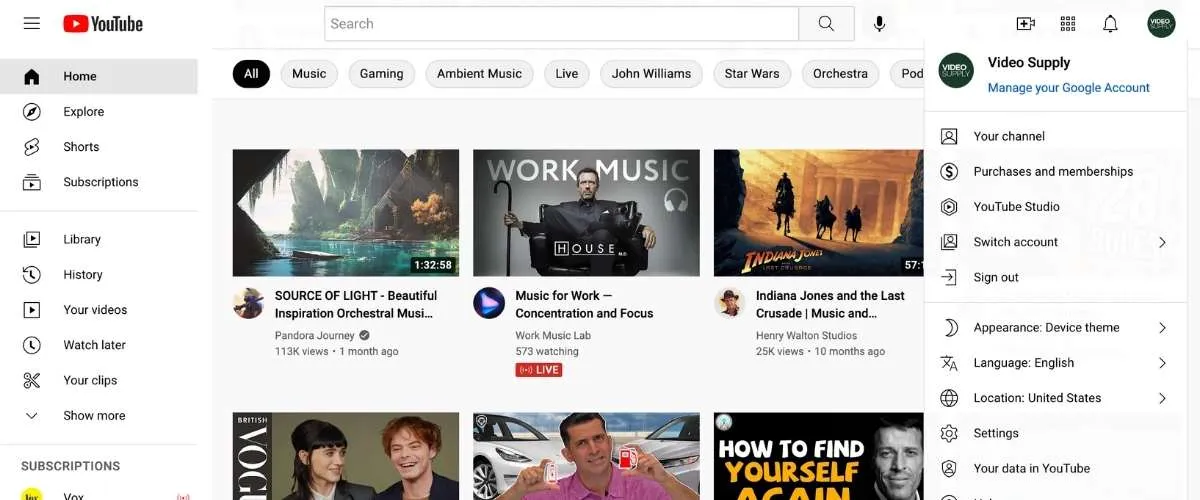
Task: Open Settings from account menu
Action: [1055, 433]
